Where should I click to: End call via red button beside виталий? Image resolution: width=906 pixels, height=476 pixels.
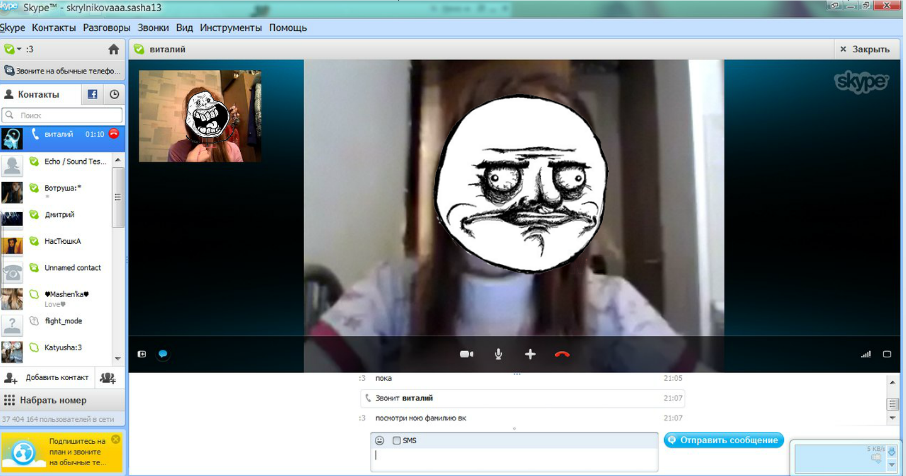pos(114,134)
